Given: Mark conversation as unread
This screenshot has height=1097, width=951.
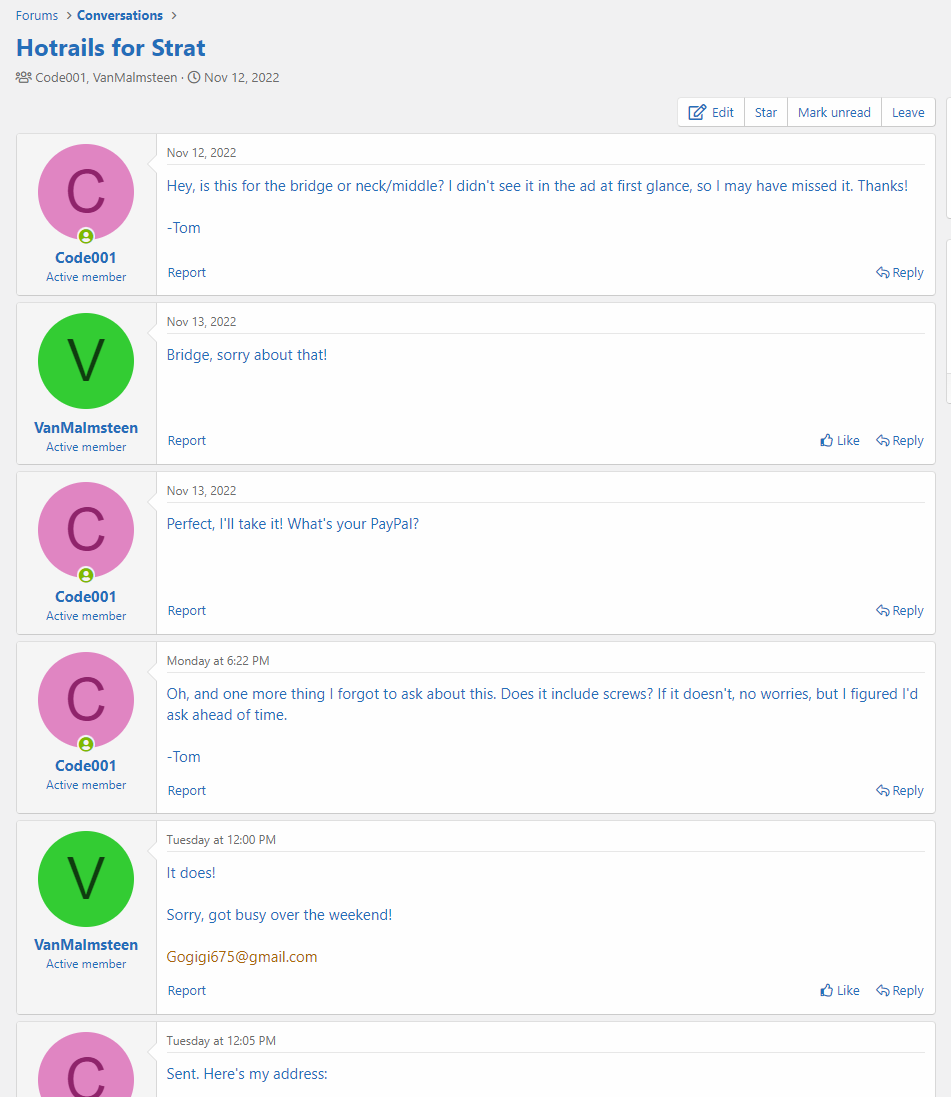Looking at the screenshot, I should tap(834, 112).
